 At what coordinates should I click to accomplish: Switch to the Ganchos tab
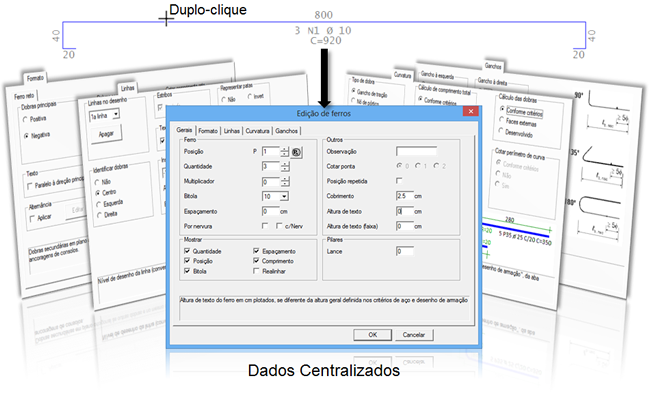(x=286, y=131)
